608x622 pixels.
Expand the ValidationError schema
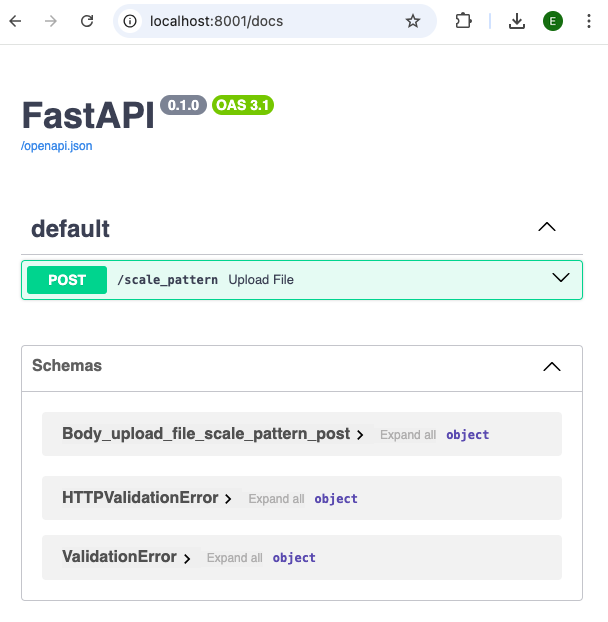pyautogui.click(x=126, y=557)
